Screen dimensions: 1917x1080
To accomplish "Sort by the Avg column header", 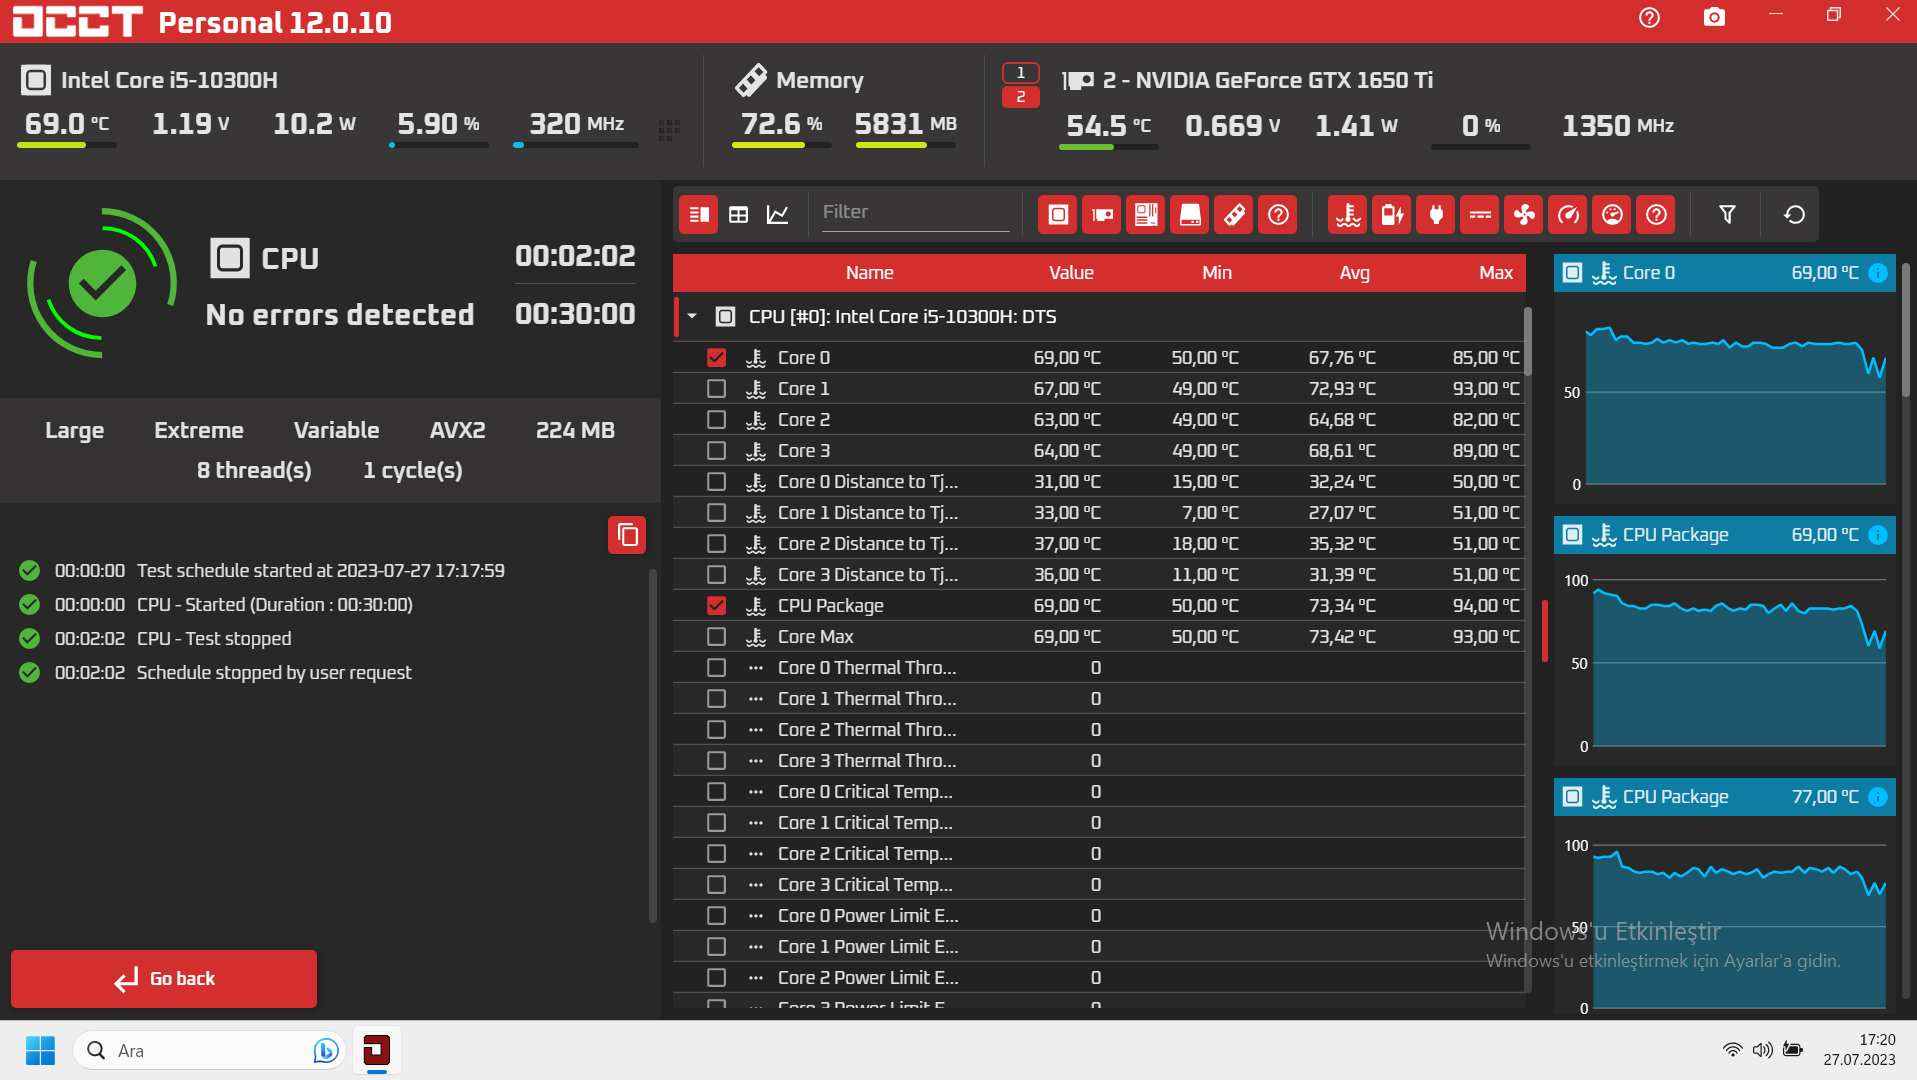I will click(1354, 273).
